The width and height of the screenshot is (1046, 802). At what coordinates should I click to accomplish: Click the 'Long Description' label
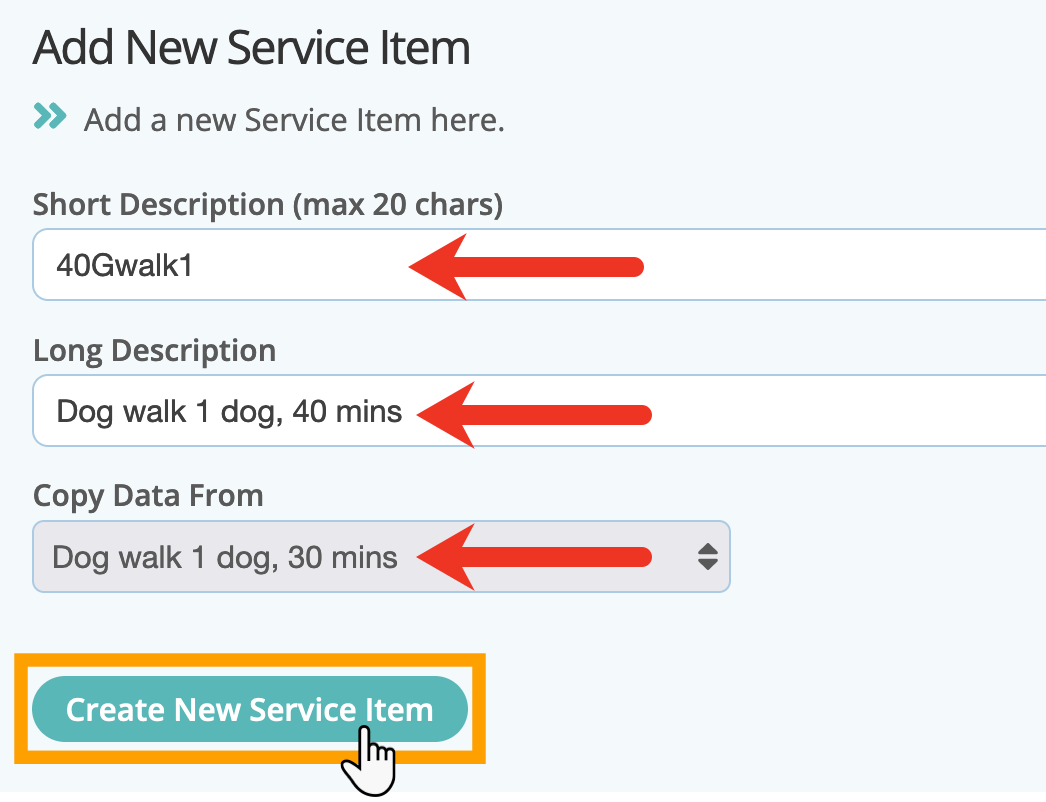[x=154, y=351]
